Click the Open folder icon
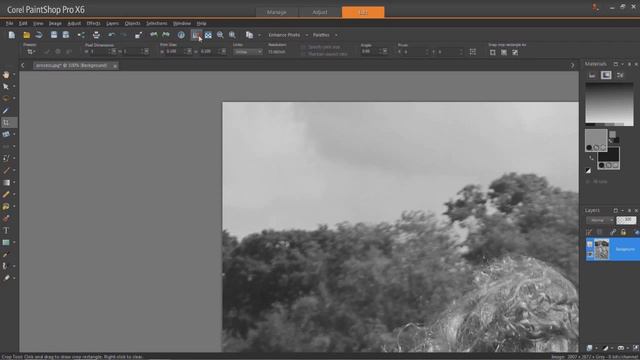Image resolution: width=640 pixels, height=360 pixels. [27, 35]
